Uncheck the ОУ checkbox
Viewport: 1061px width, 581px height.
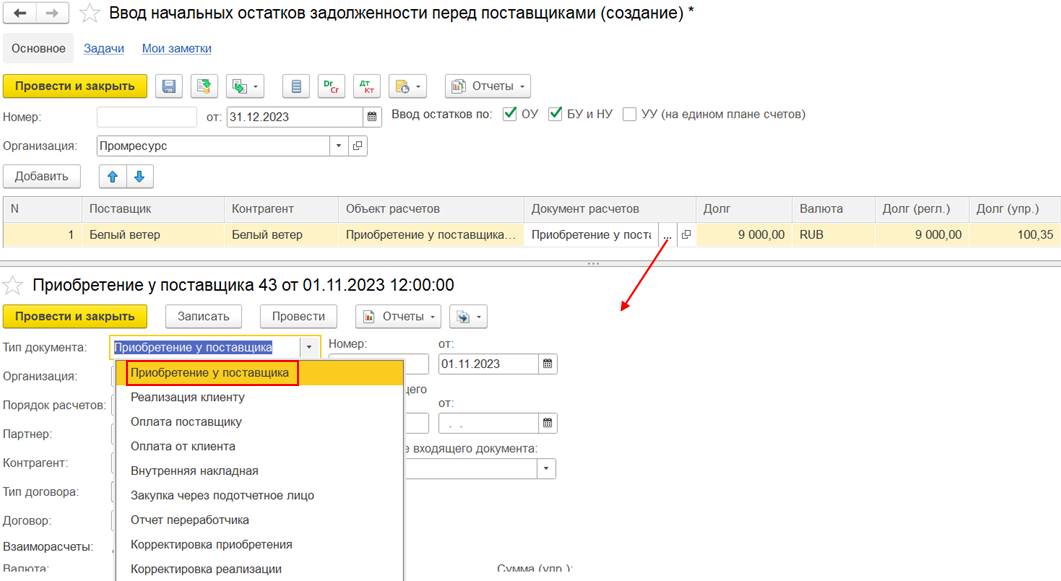tap(510, 114)
